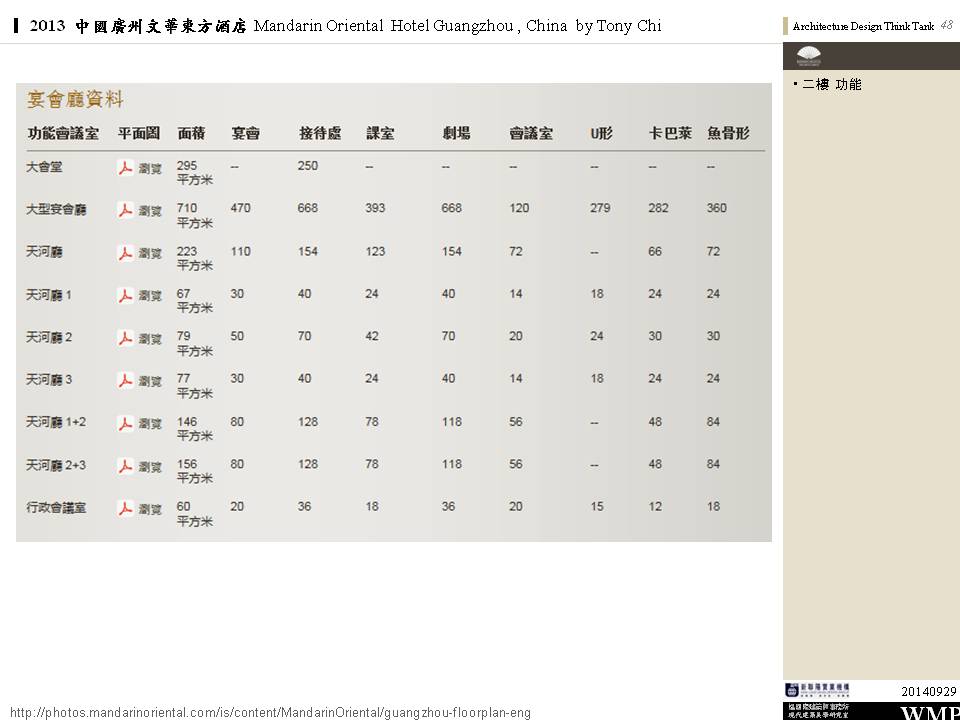Screen dimensions: 960x720
Task: Click the 二樓 功能 bullet text
Action: 831,85
